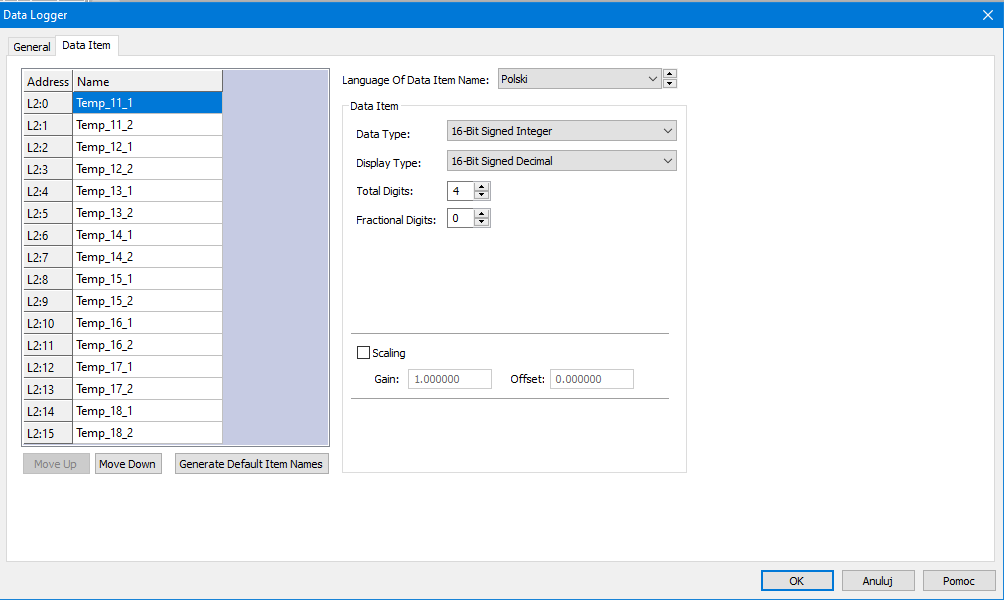Screen dimensions: 1004x600
Task: Click the Total Digits input field
Action: click(x=460, y=191)
